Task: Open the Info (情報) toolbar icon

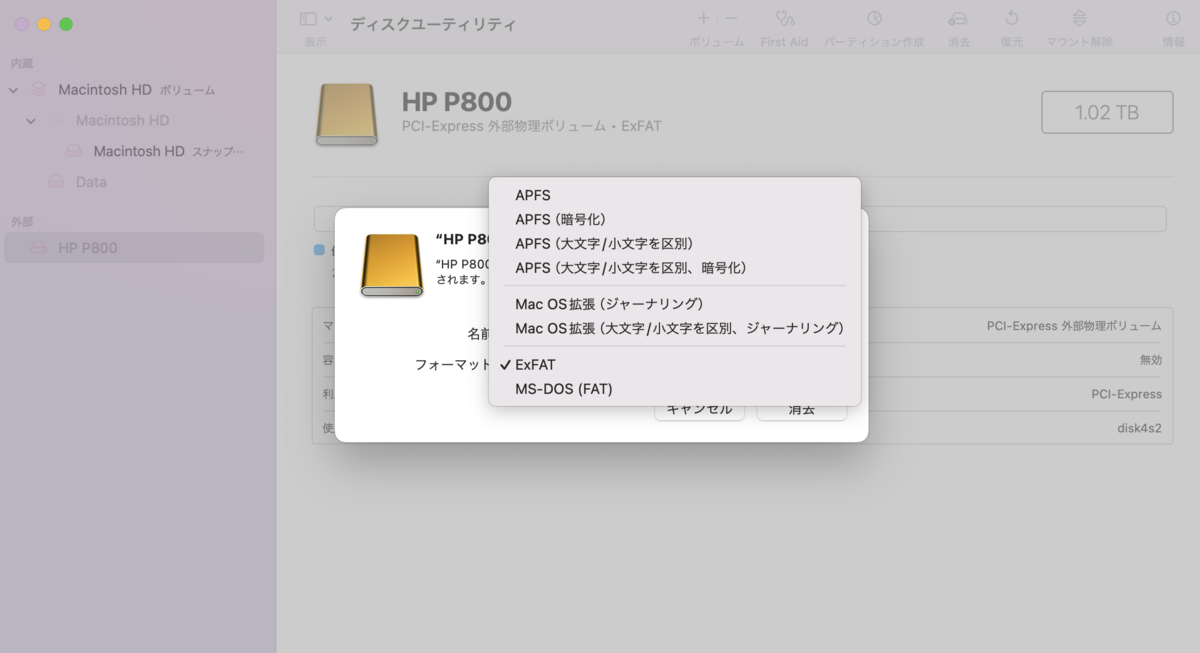Action: (x=1173, y=18)
